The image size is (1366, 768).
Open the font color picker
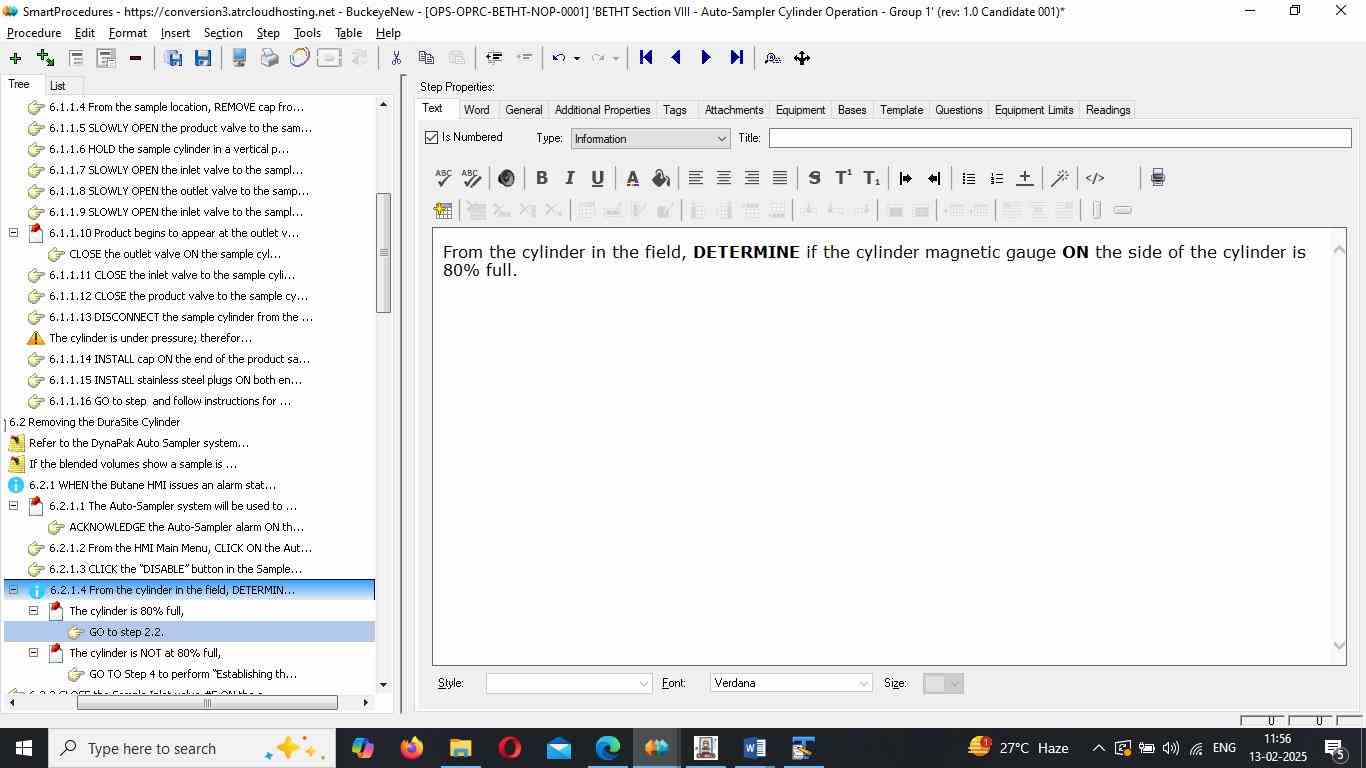[632, 178]
